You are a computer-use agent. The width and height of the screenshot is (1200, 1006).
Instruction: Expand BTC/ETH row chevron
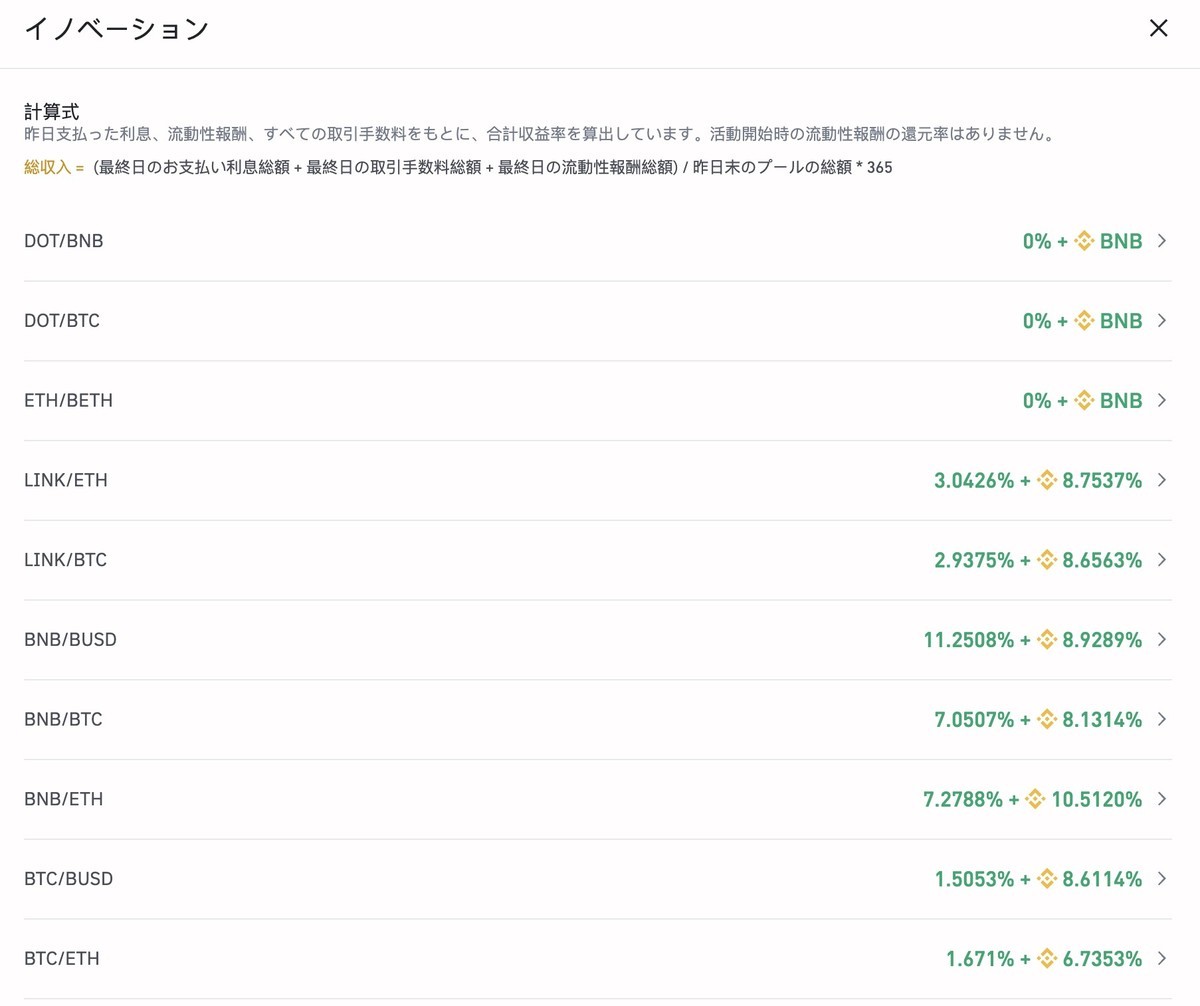(x=1162, y=959)
